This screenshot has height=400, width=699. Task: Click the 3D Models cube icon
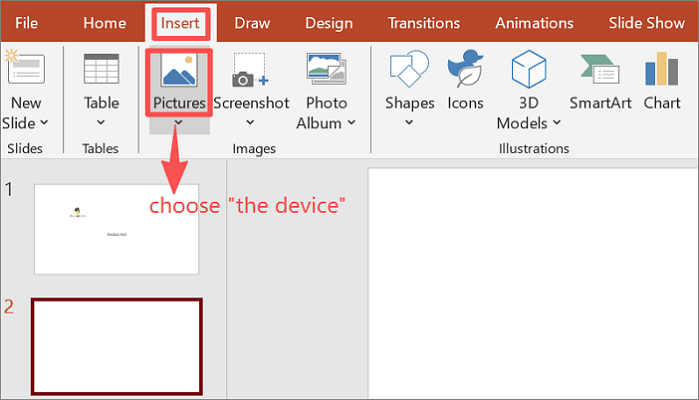[529, 69]
